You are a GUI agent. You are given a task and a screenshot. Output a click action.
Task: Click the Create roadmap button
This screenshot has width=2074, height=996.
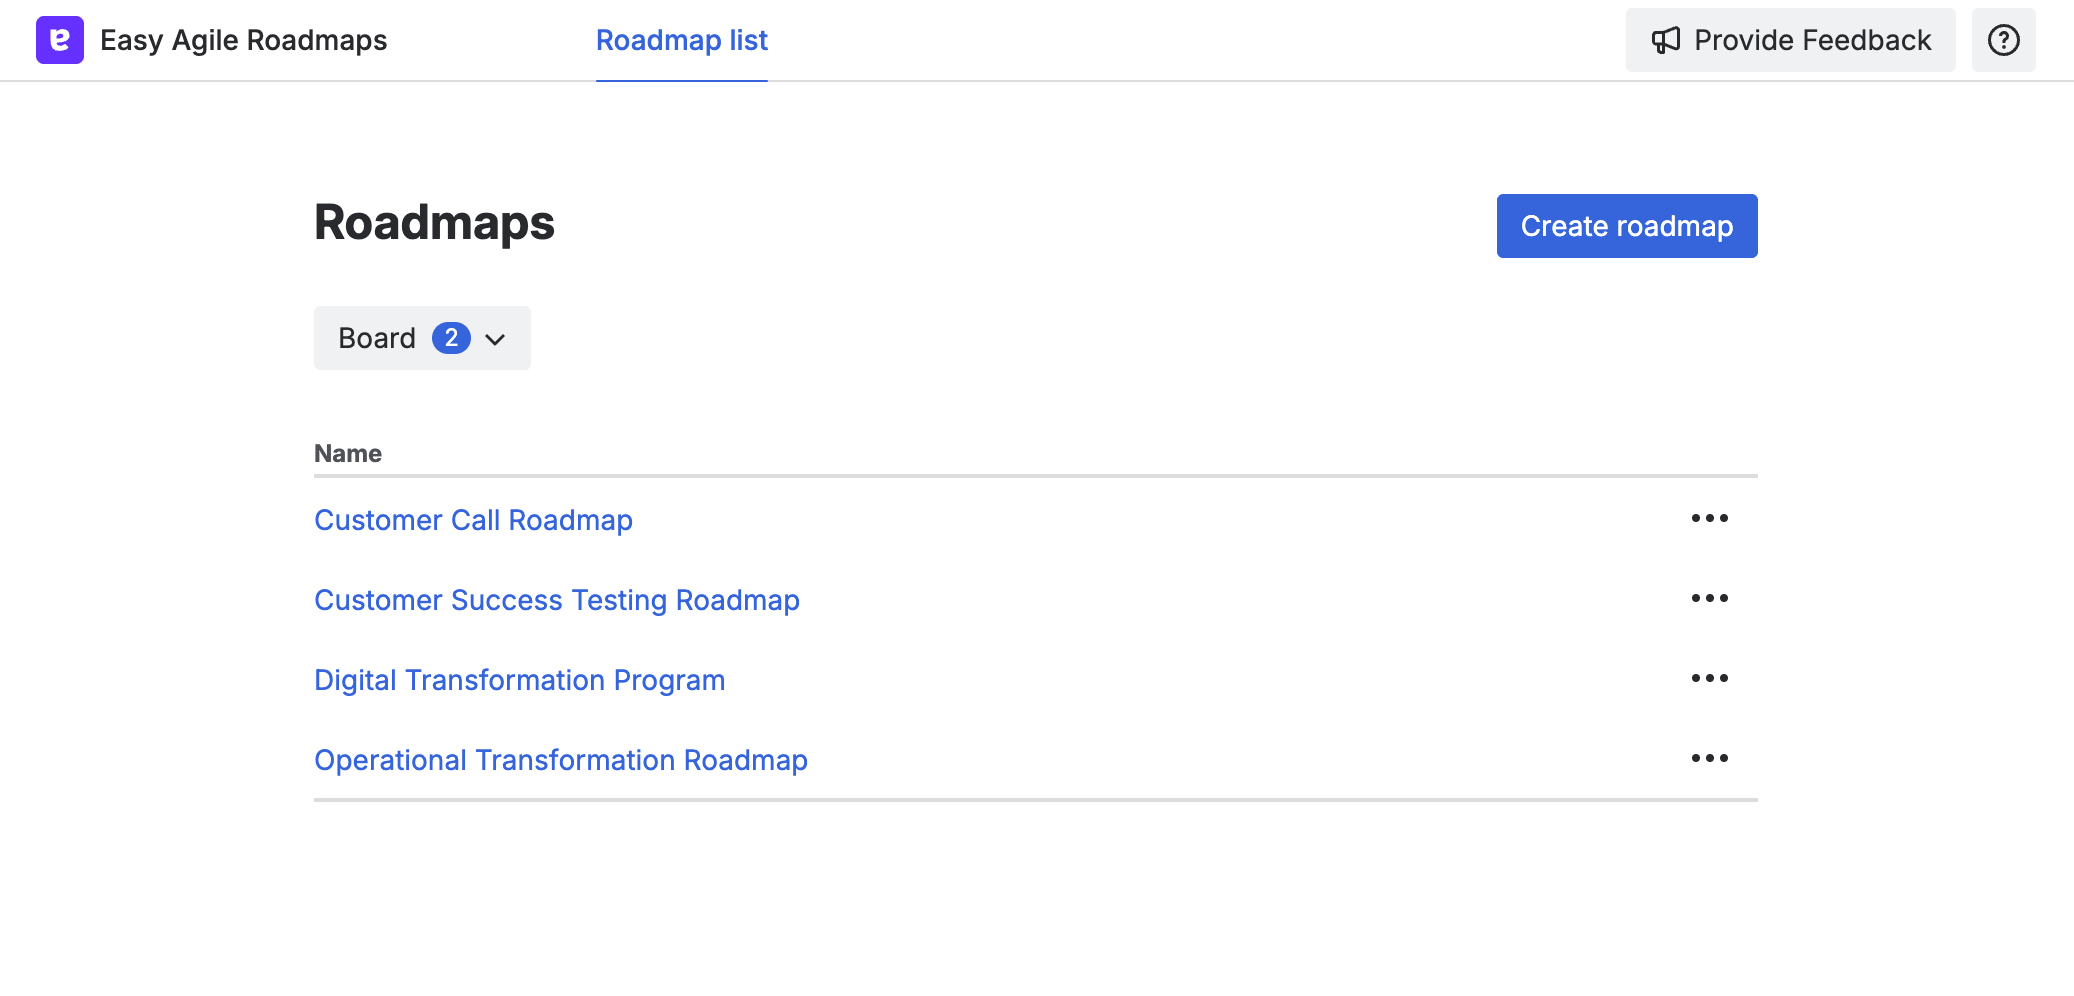pyautogui.click(x=1626, y=226)
